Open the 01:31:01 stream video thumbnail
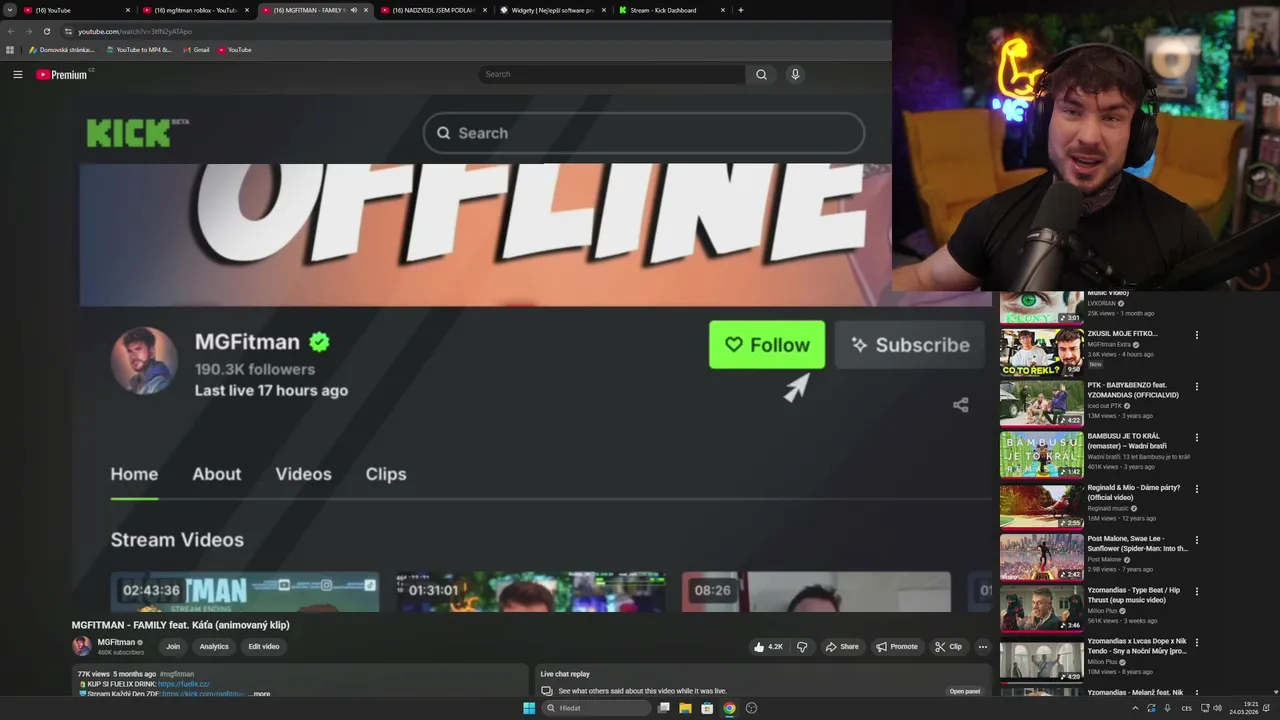The width and height of the screenshot is (1280, 720). point(530,591)
